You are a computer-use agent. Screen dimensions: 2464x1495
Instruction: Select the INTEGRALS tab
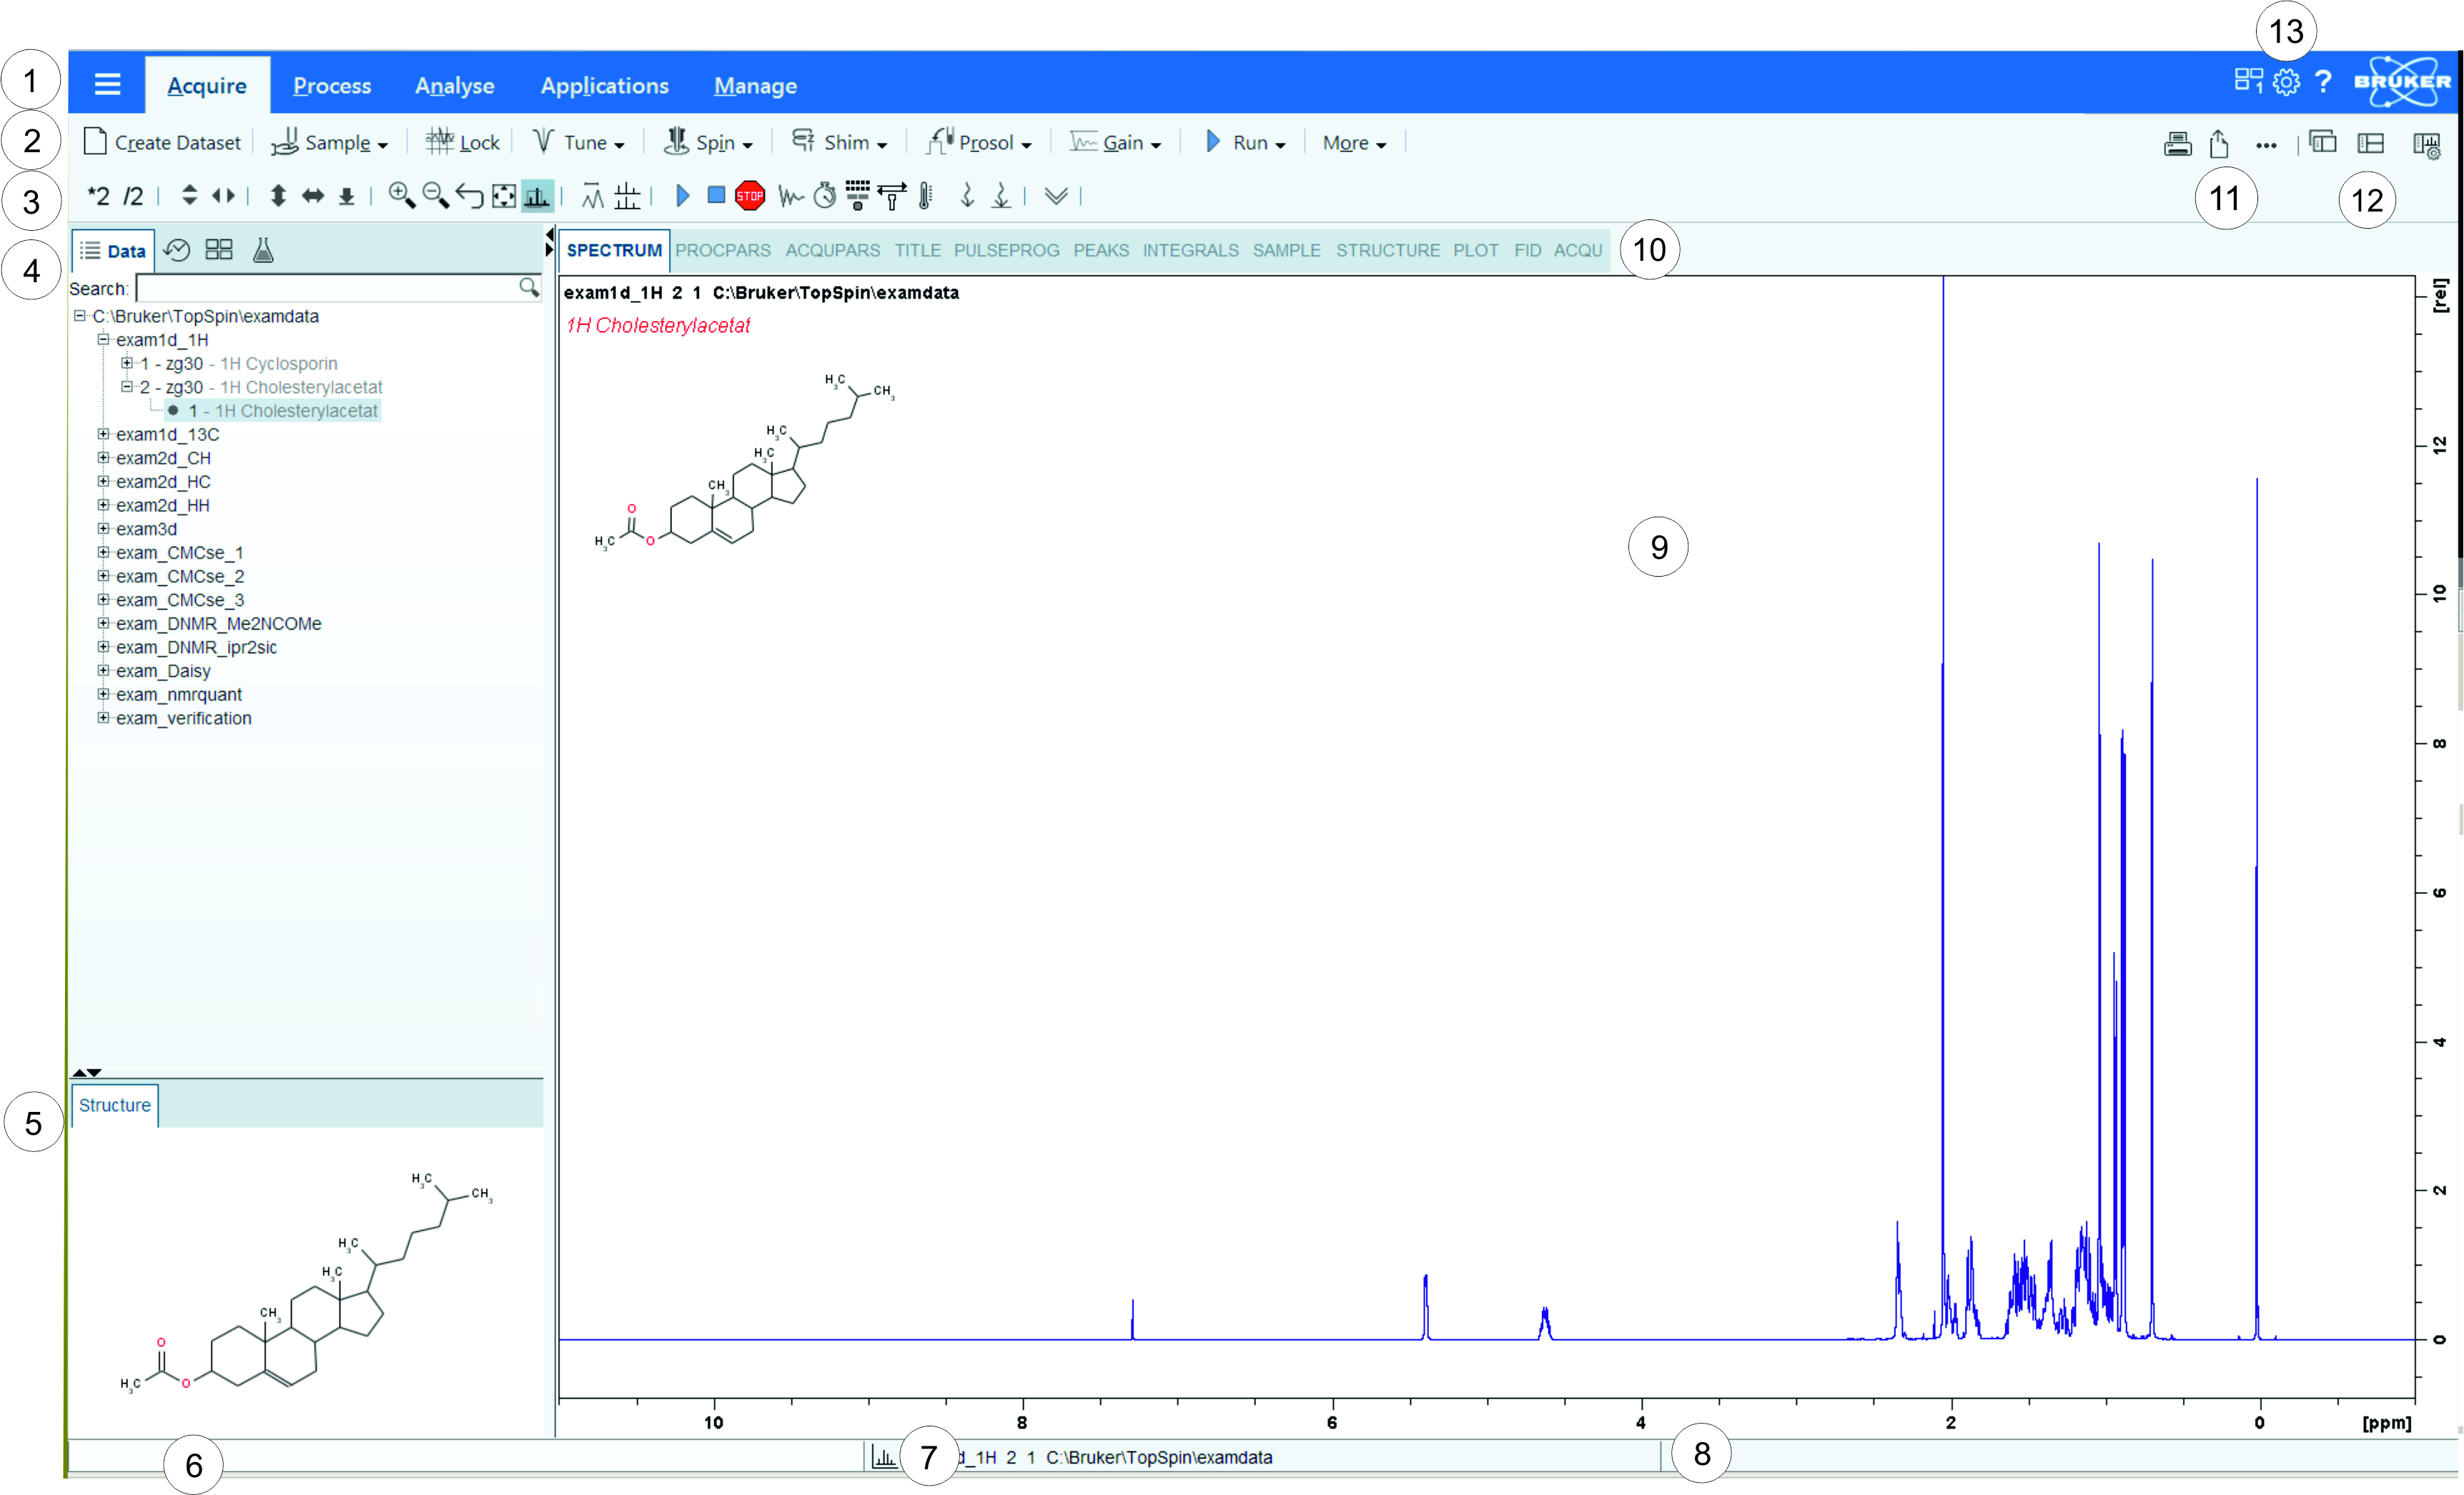[1191, 250]
